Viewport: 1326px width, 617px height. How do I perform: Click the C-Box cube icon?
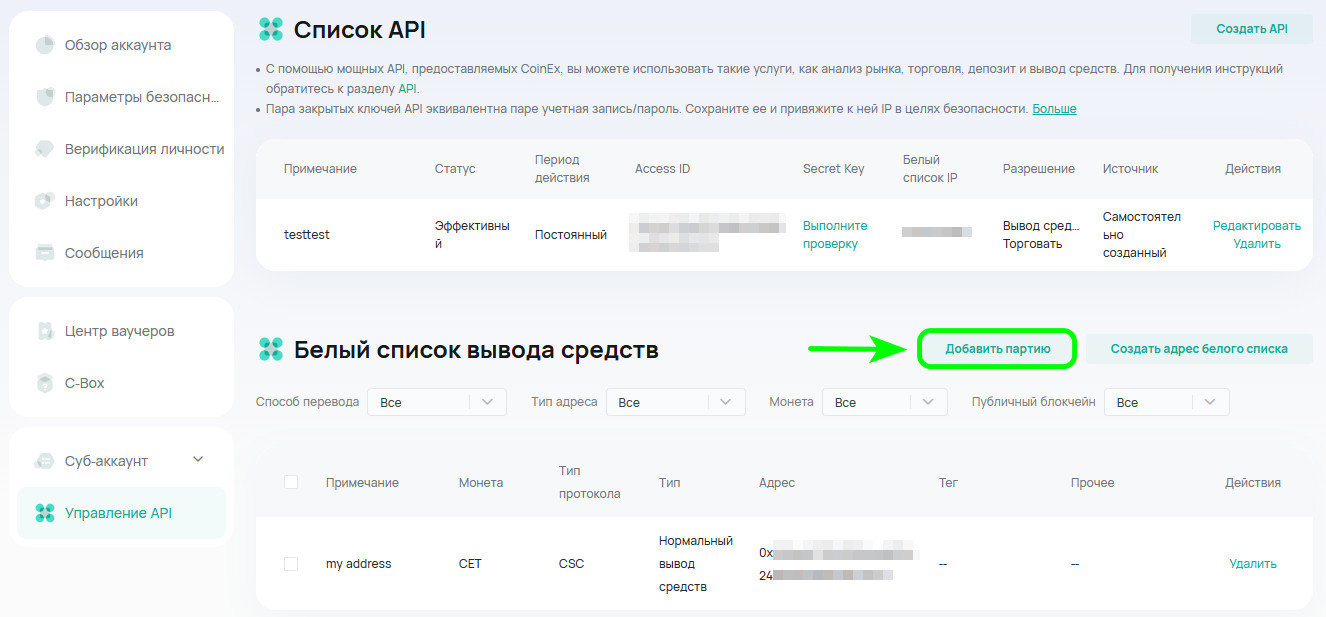pyautogui.click(x=44, y=383)
